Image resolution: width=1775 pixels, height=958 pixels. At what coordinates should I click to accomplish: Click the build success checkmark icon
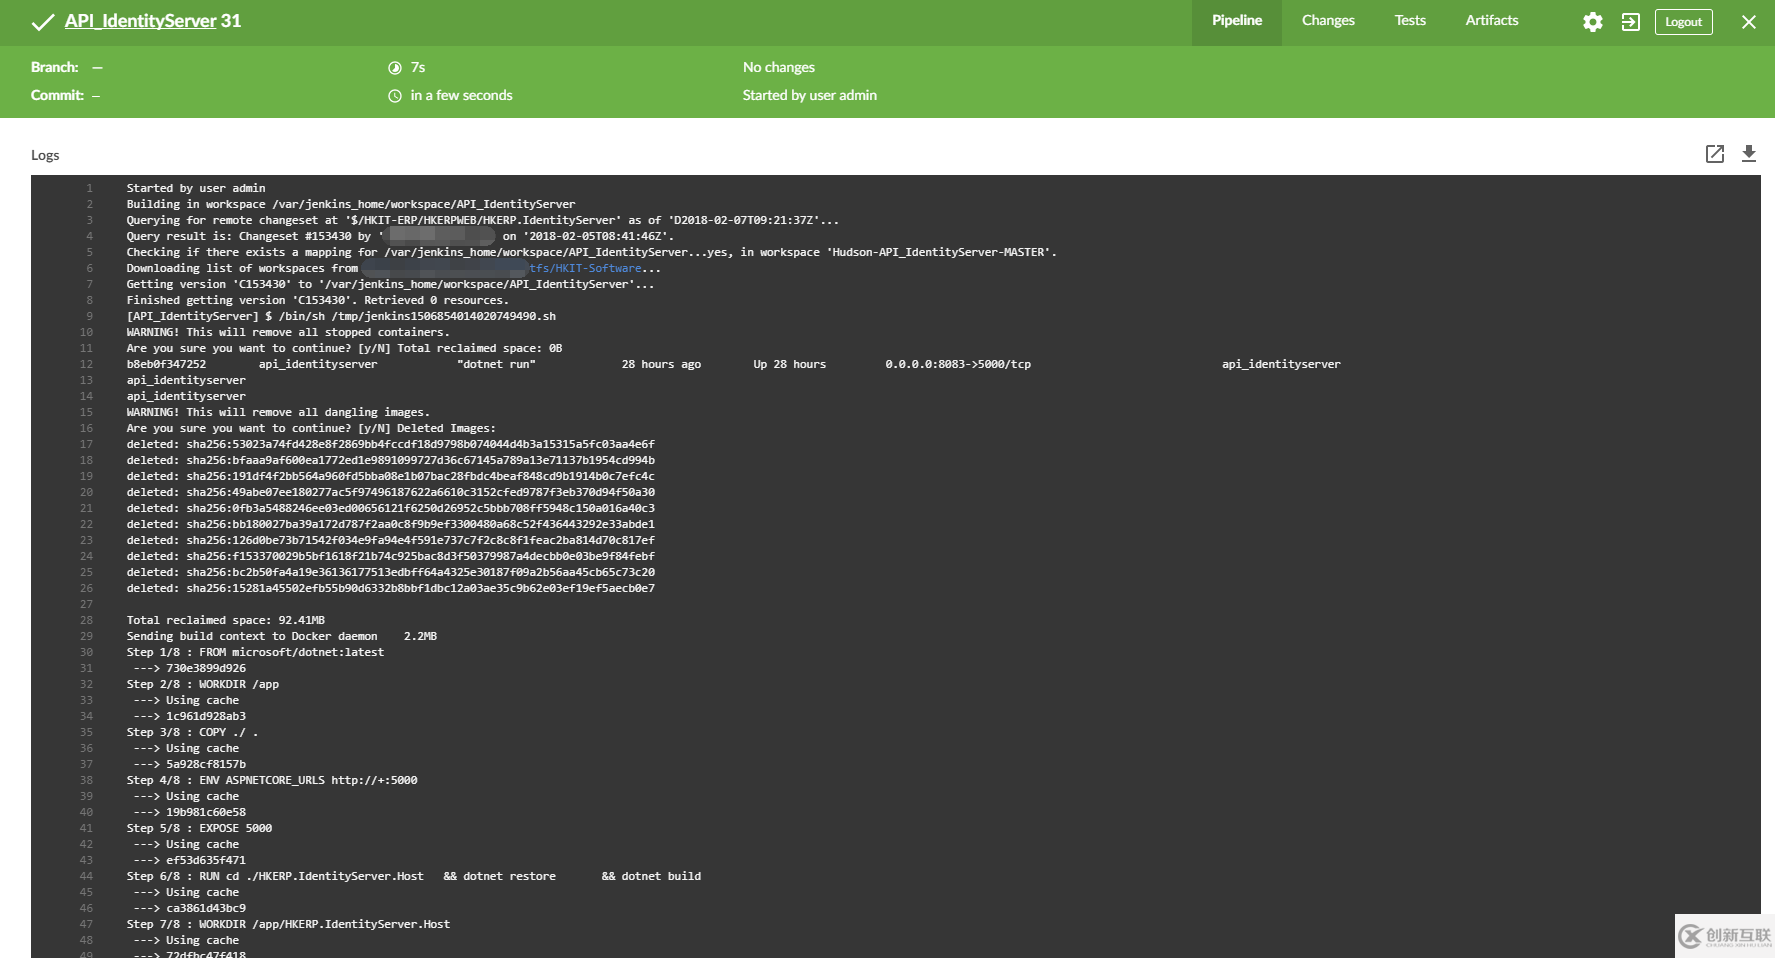(x=42, y=22)
